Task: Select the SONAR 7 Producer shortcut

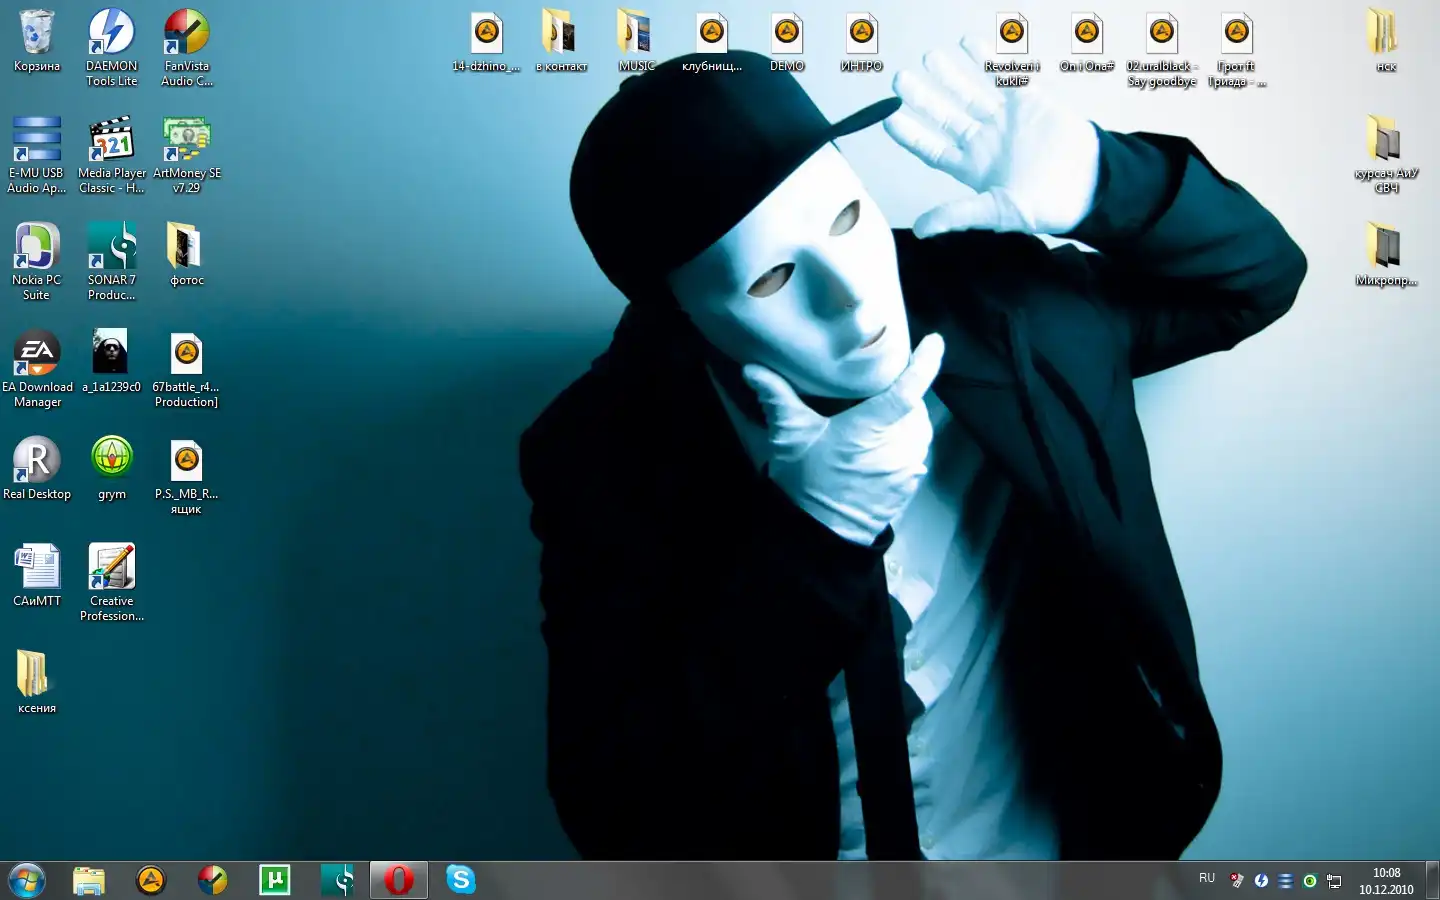Action: click(111, 249)
